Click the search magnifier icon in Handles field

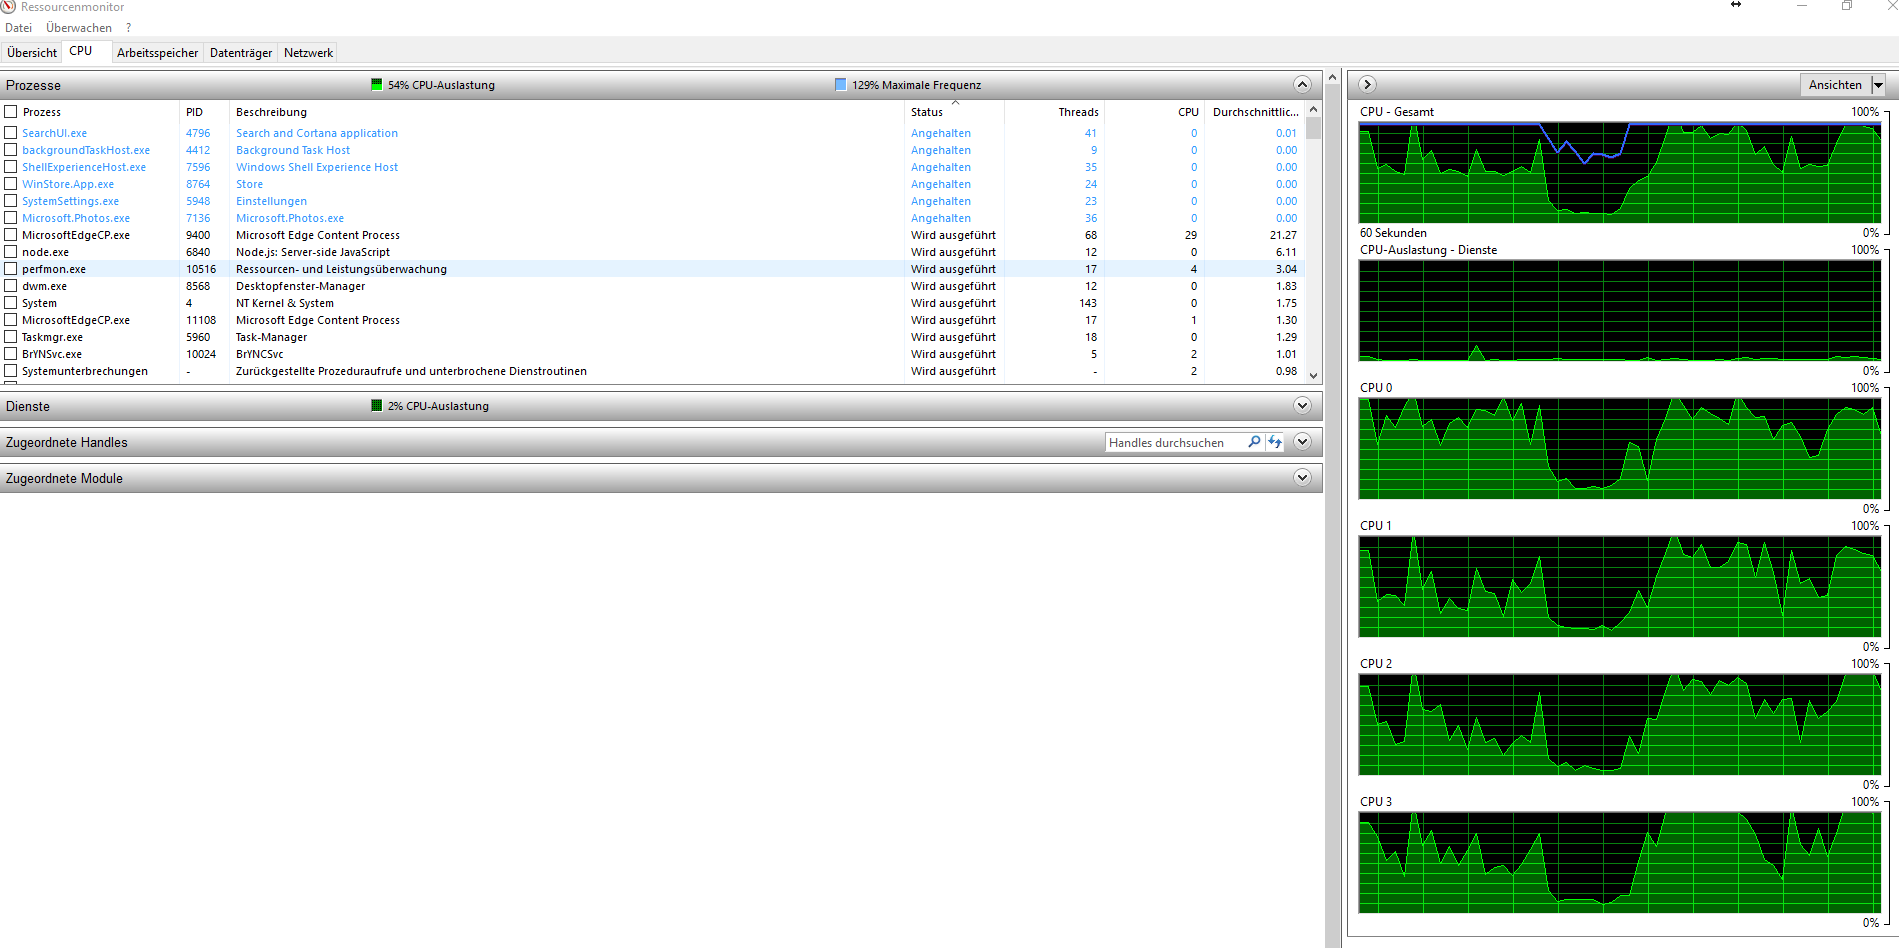pyautogui.click(x=1254, y=442)
